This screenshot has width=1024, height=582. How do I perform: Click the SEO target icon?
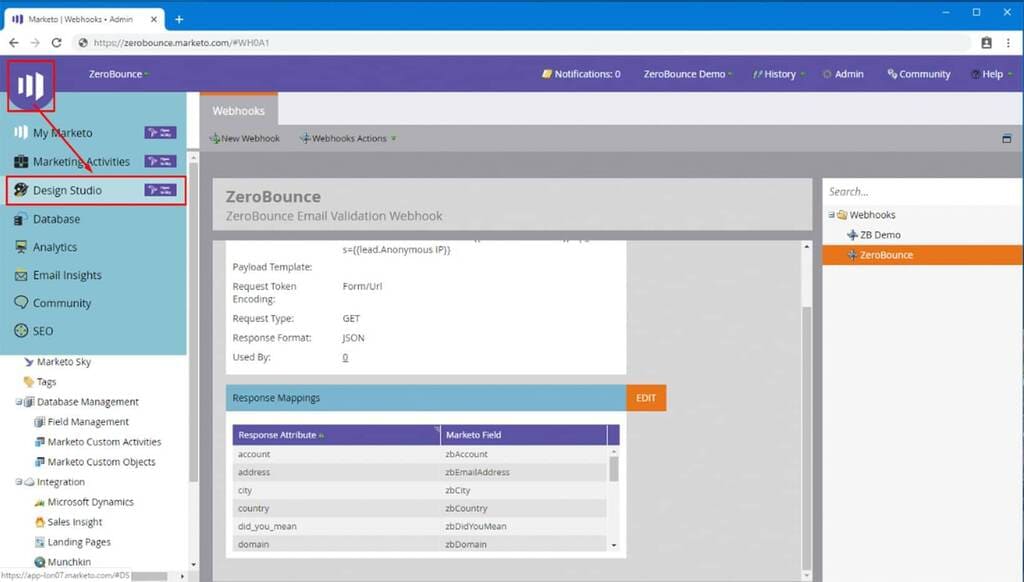pyautogui.click(x=21, y=331)
